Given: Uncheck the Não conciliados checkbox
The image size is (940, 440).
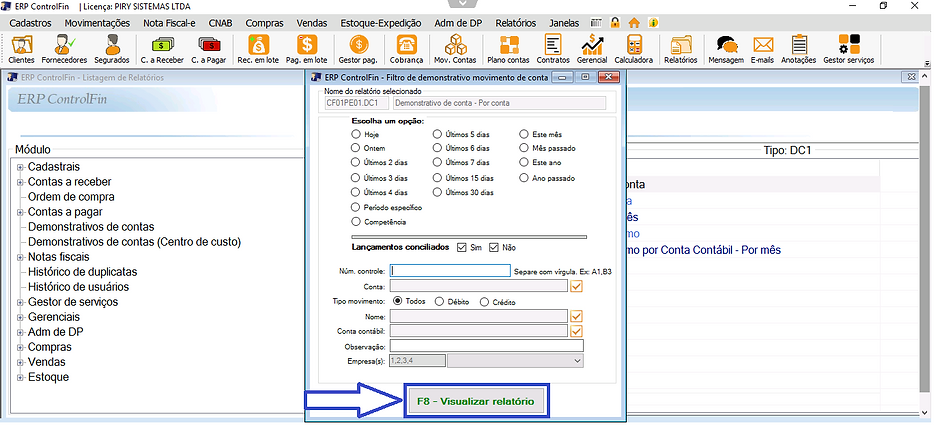Looking at the screenshot, I should [494, 247].
